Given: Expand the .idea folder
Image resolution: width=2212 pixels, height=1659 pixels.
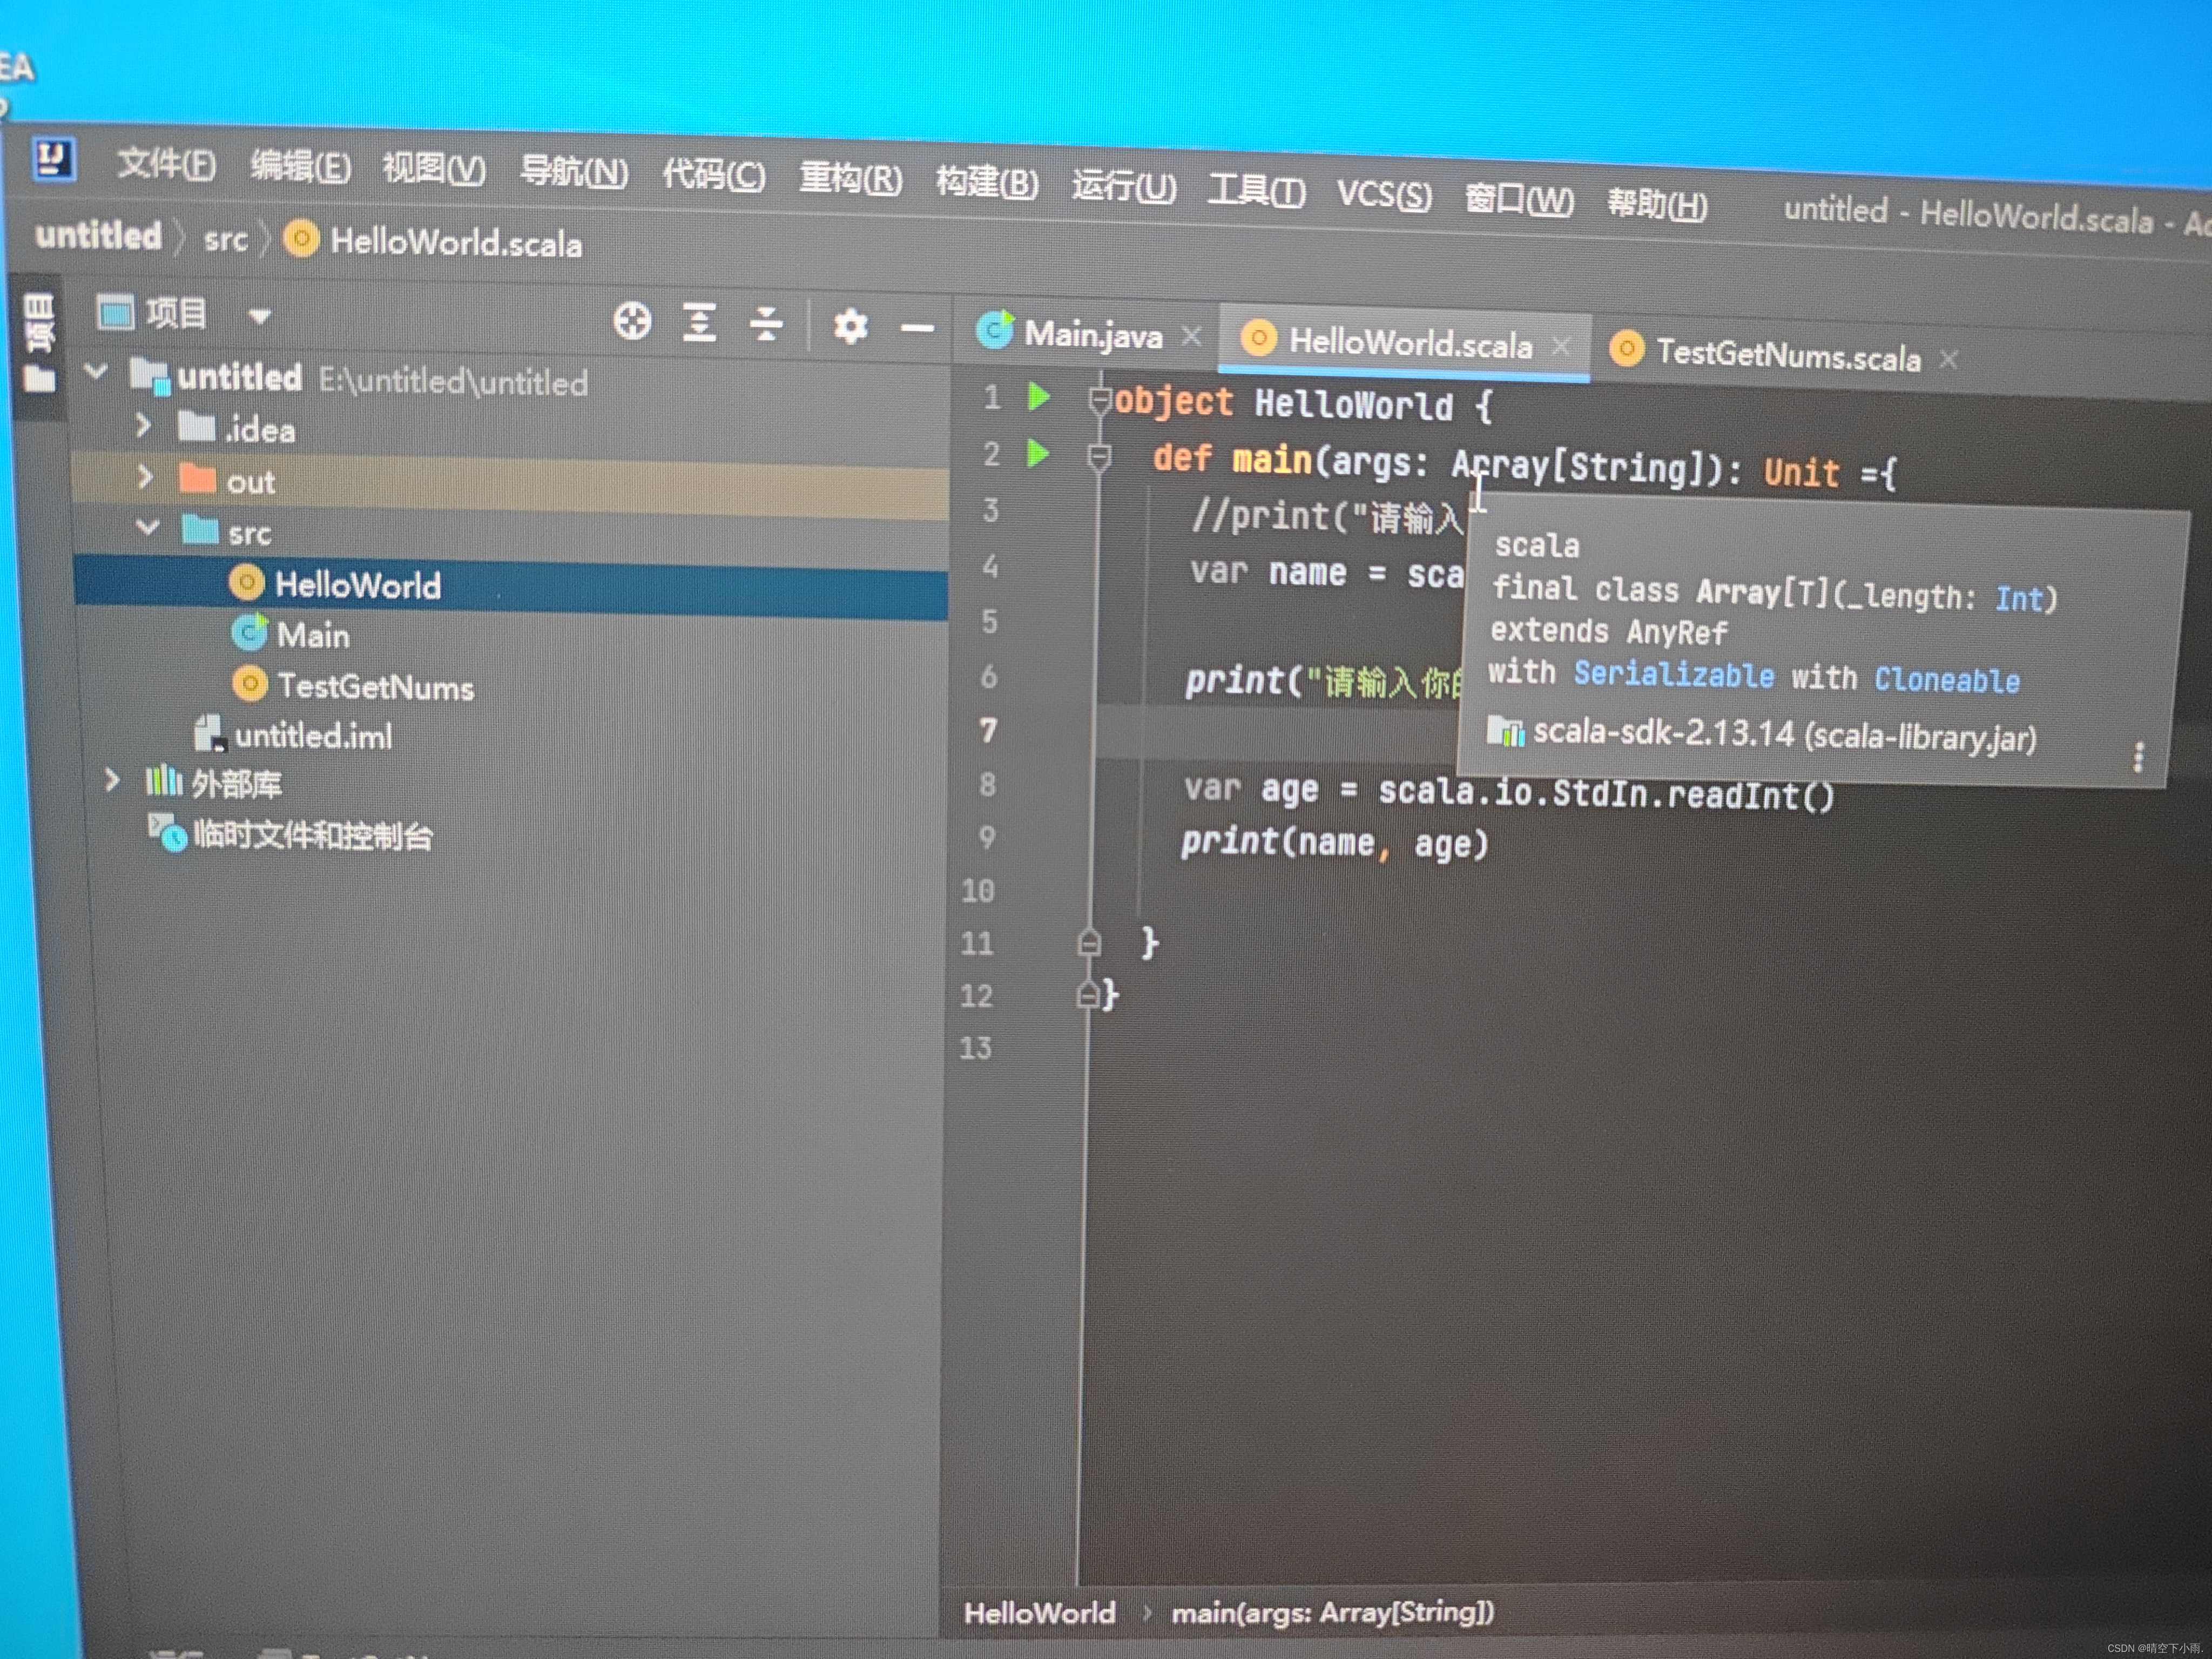Looking at the screenshot, I should (143, 426).
